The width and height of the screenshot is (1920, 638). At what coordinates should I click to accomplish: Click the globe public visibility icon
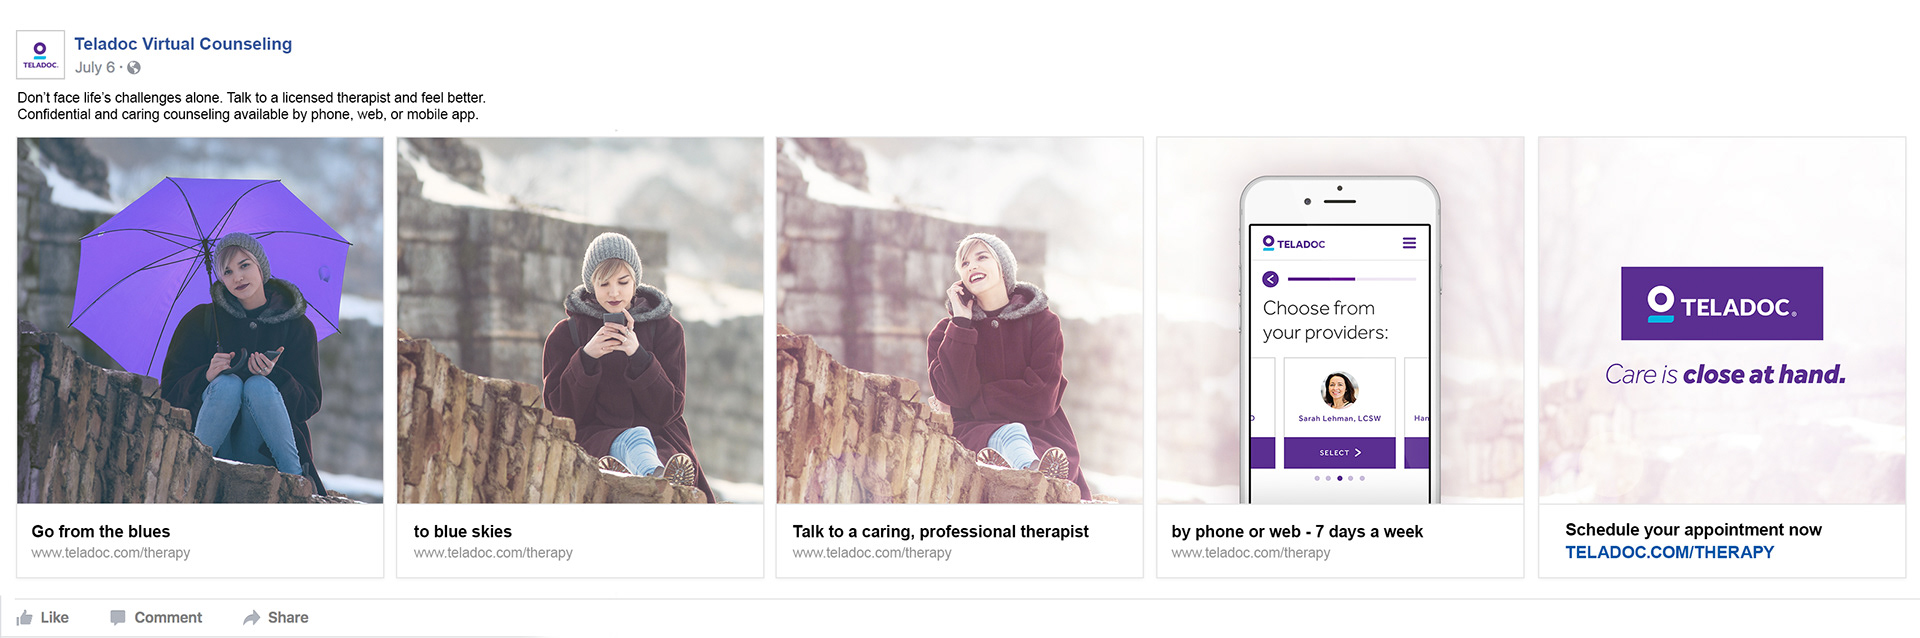click(134, 68)
